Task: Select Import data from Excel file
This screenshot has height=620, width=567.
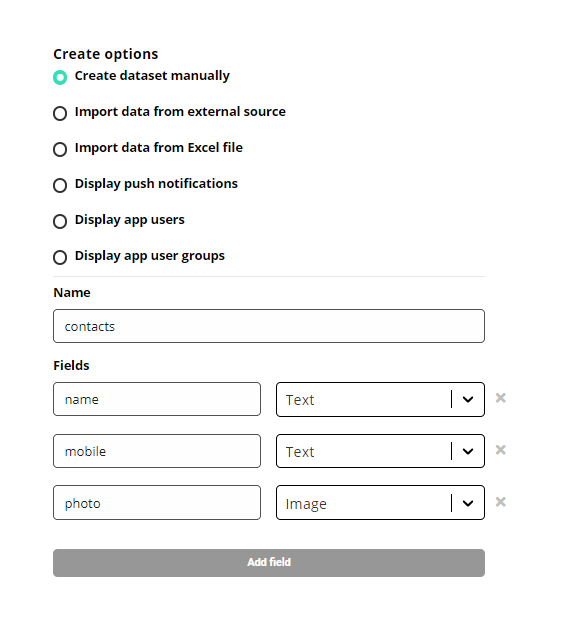Action: coord(60,149)
